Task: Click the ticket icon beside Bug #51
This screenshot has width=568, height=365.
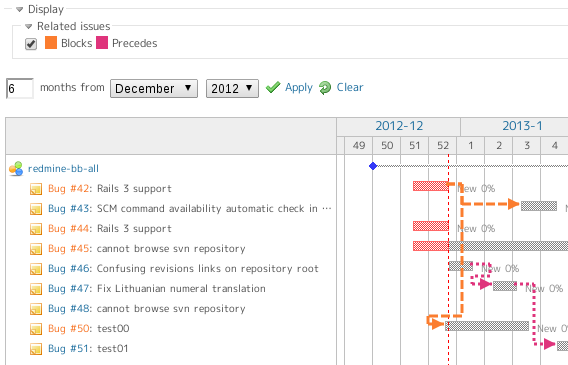Action: pyautogui.click(x=36, y=349)
